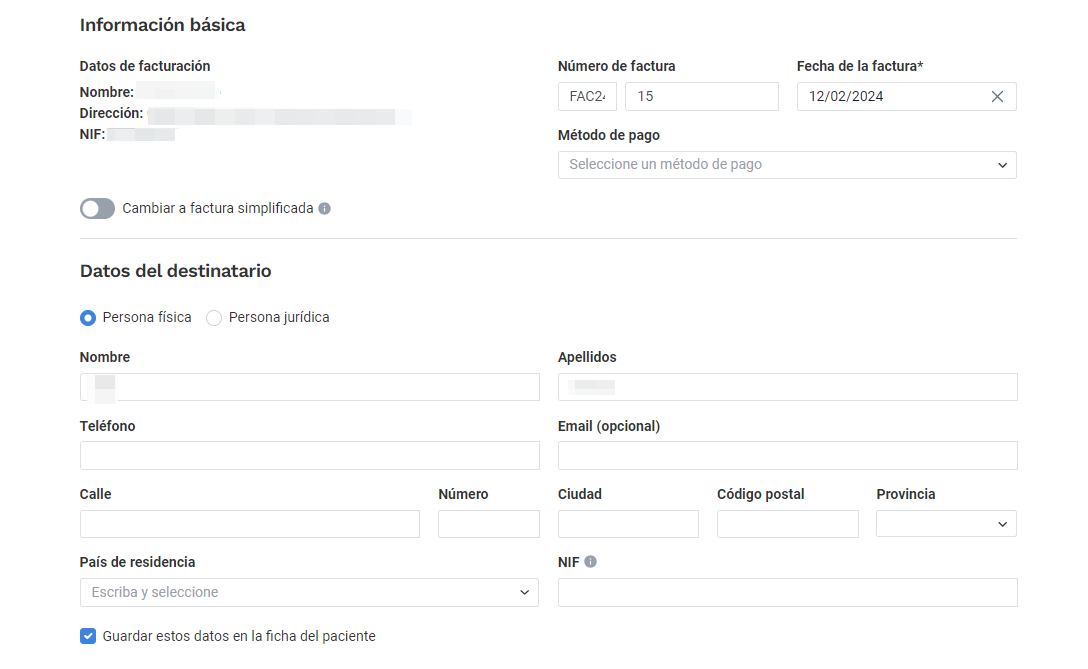
Task: Click the Teléfono input field
Action: (309, 455)
